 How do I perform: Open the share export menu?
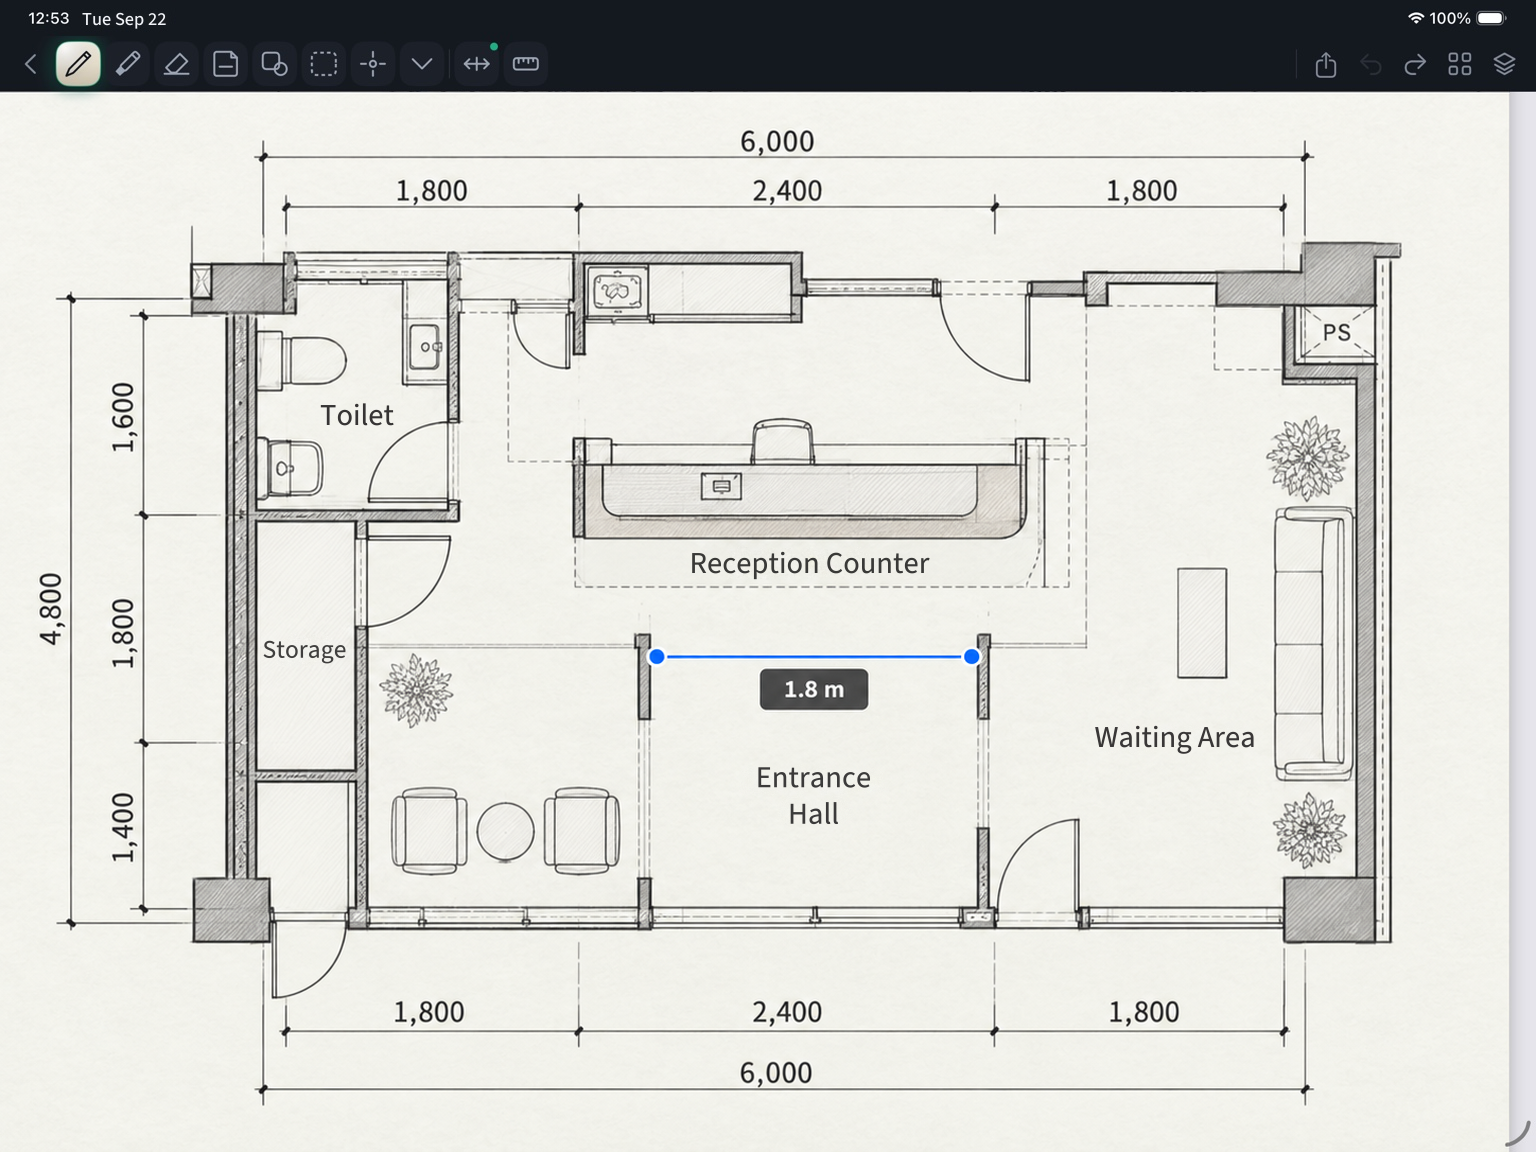[x=1326, y=65]
